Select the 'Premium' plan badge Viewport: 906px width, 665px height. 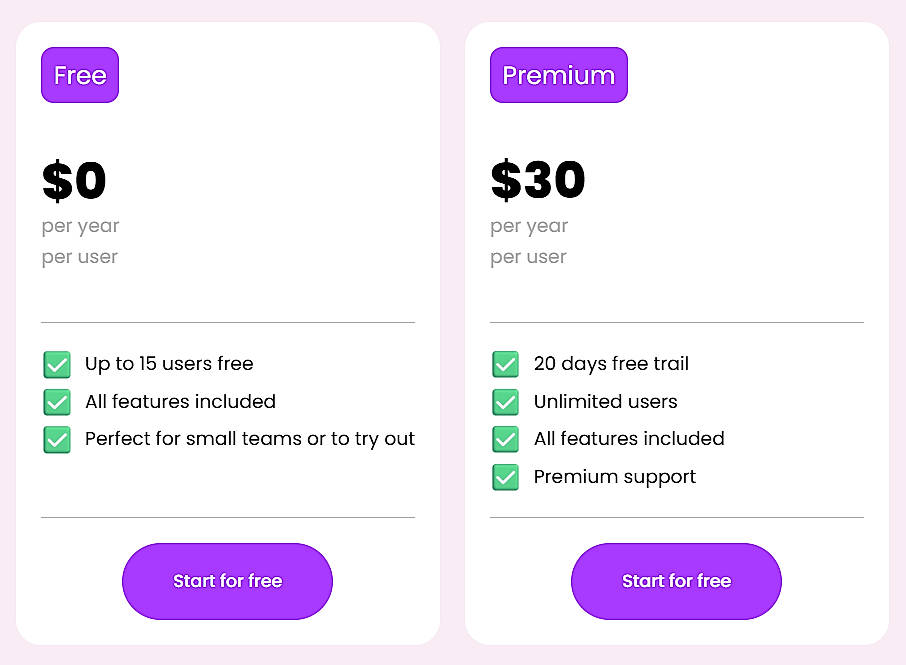558,75
